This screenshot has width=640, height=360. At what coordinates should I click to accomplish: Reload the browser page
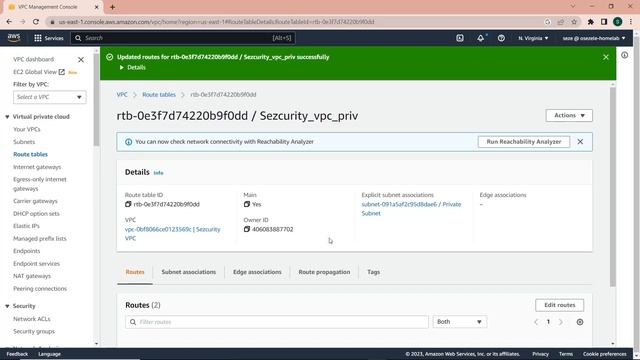pyautogui.click(x=36, y=22)
